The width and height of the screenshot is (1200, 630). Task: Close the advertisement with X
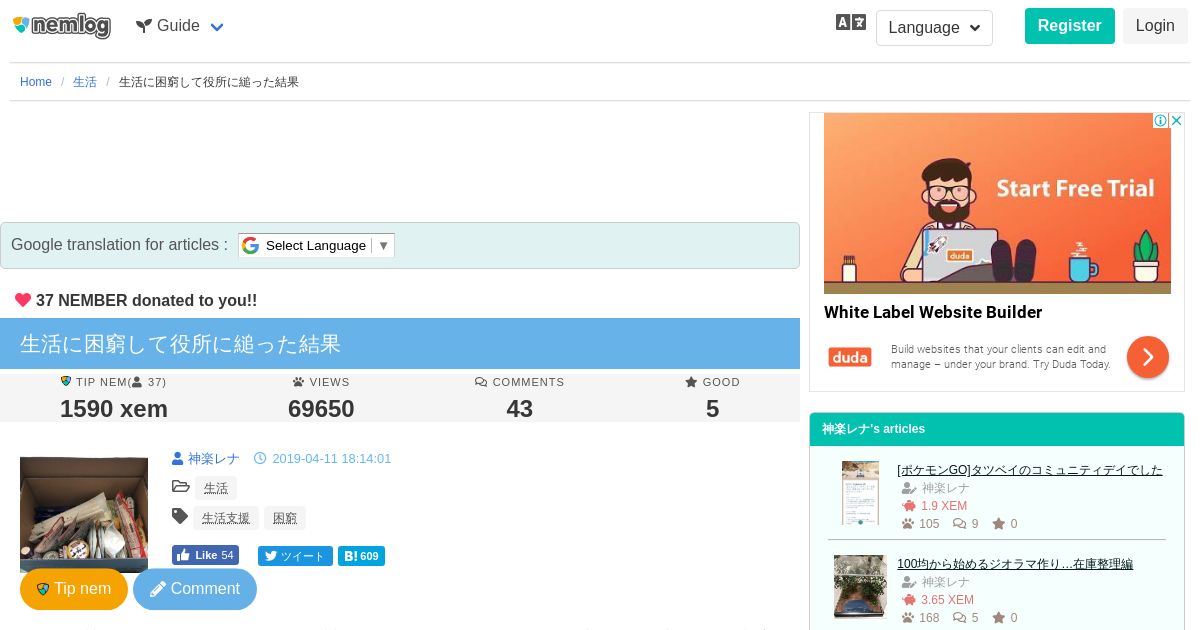[1177, 121]
